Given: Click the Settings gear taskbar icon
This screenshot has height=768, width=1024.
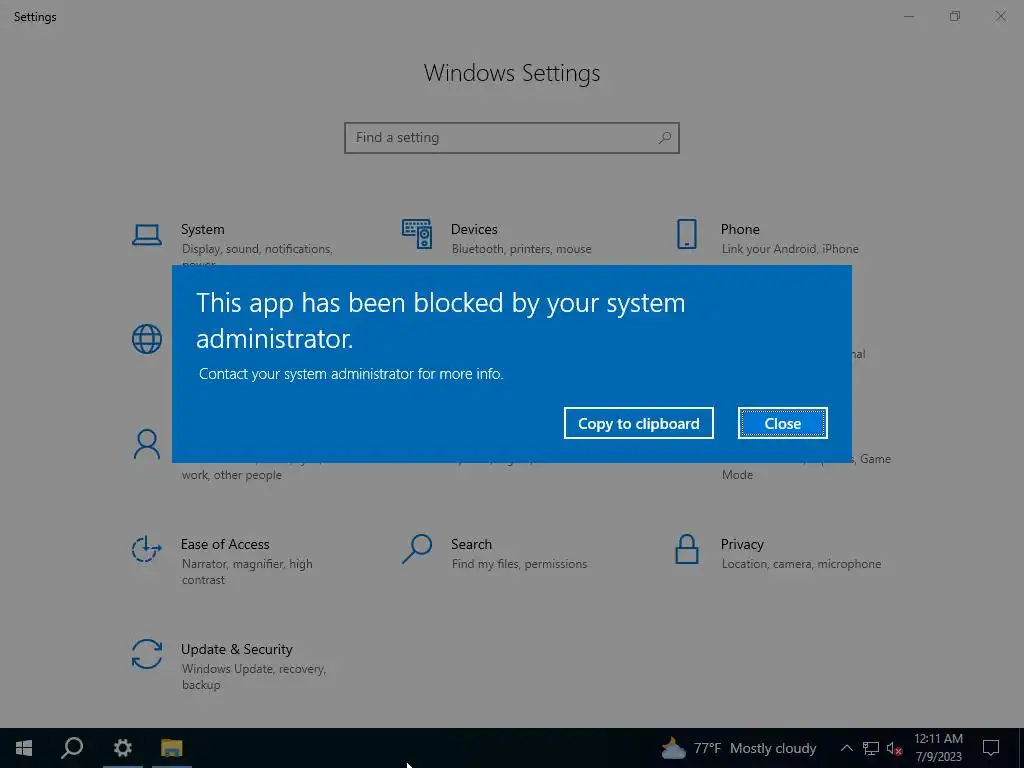Looking at the screenshot, I should pos(122,748).
